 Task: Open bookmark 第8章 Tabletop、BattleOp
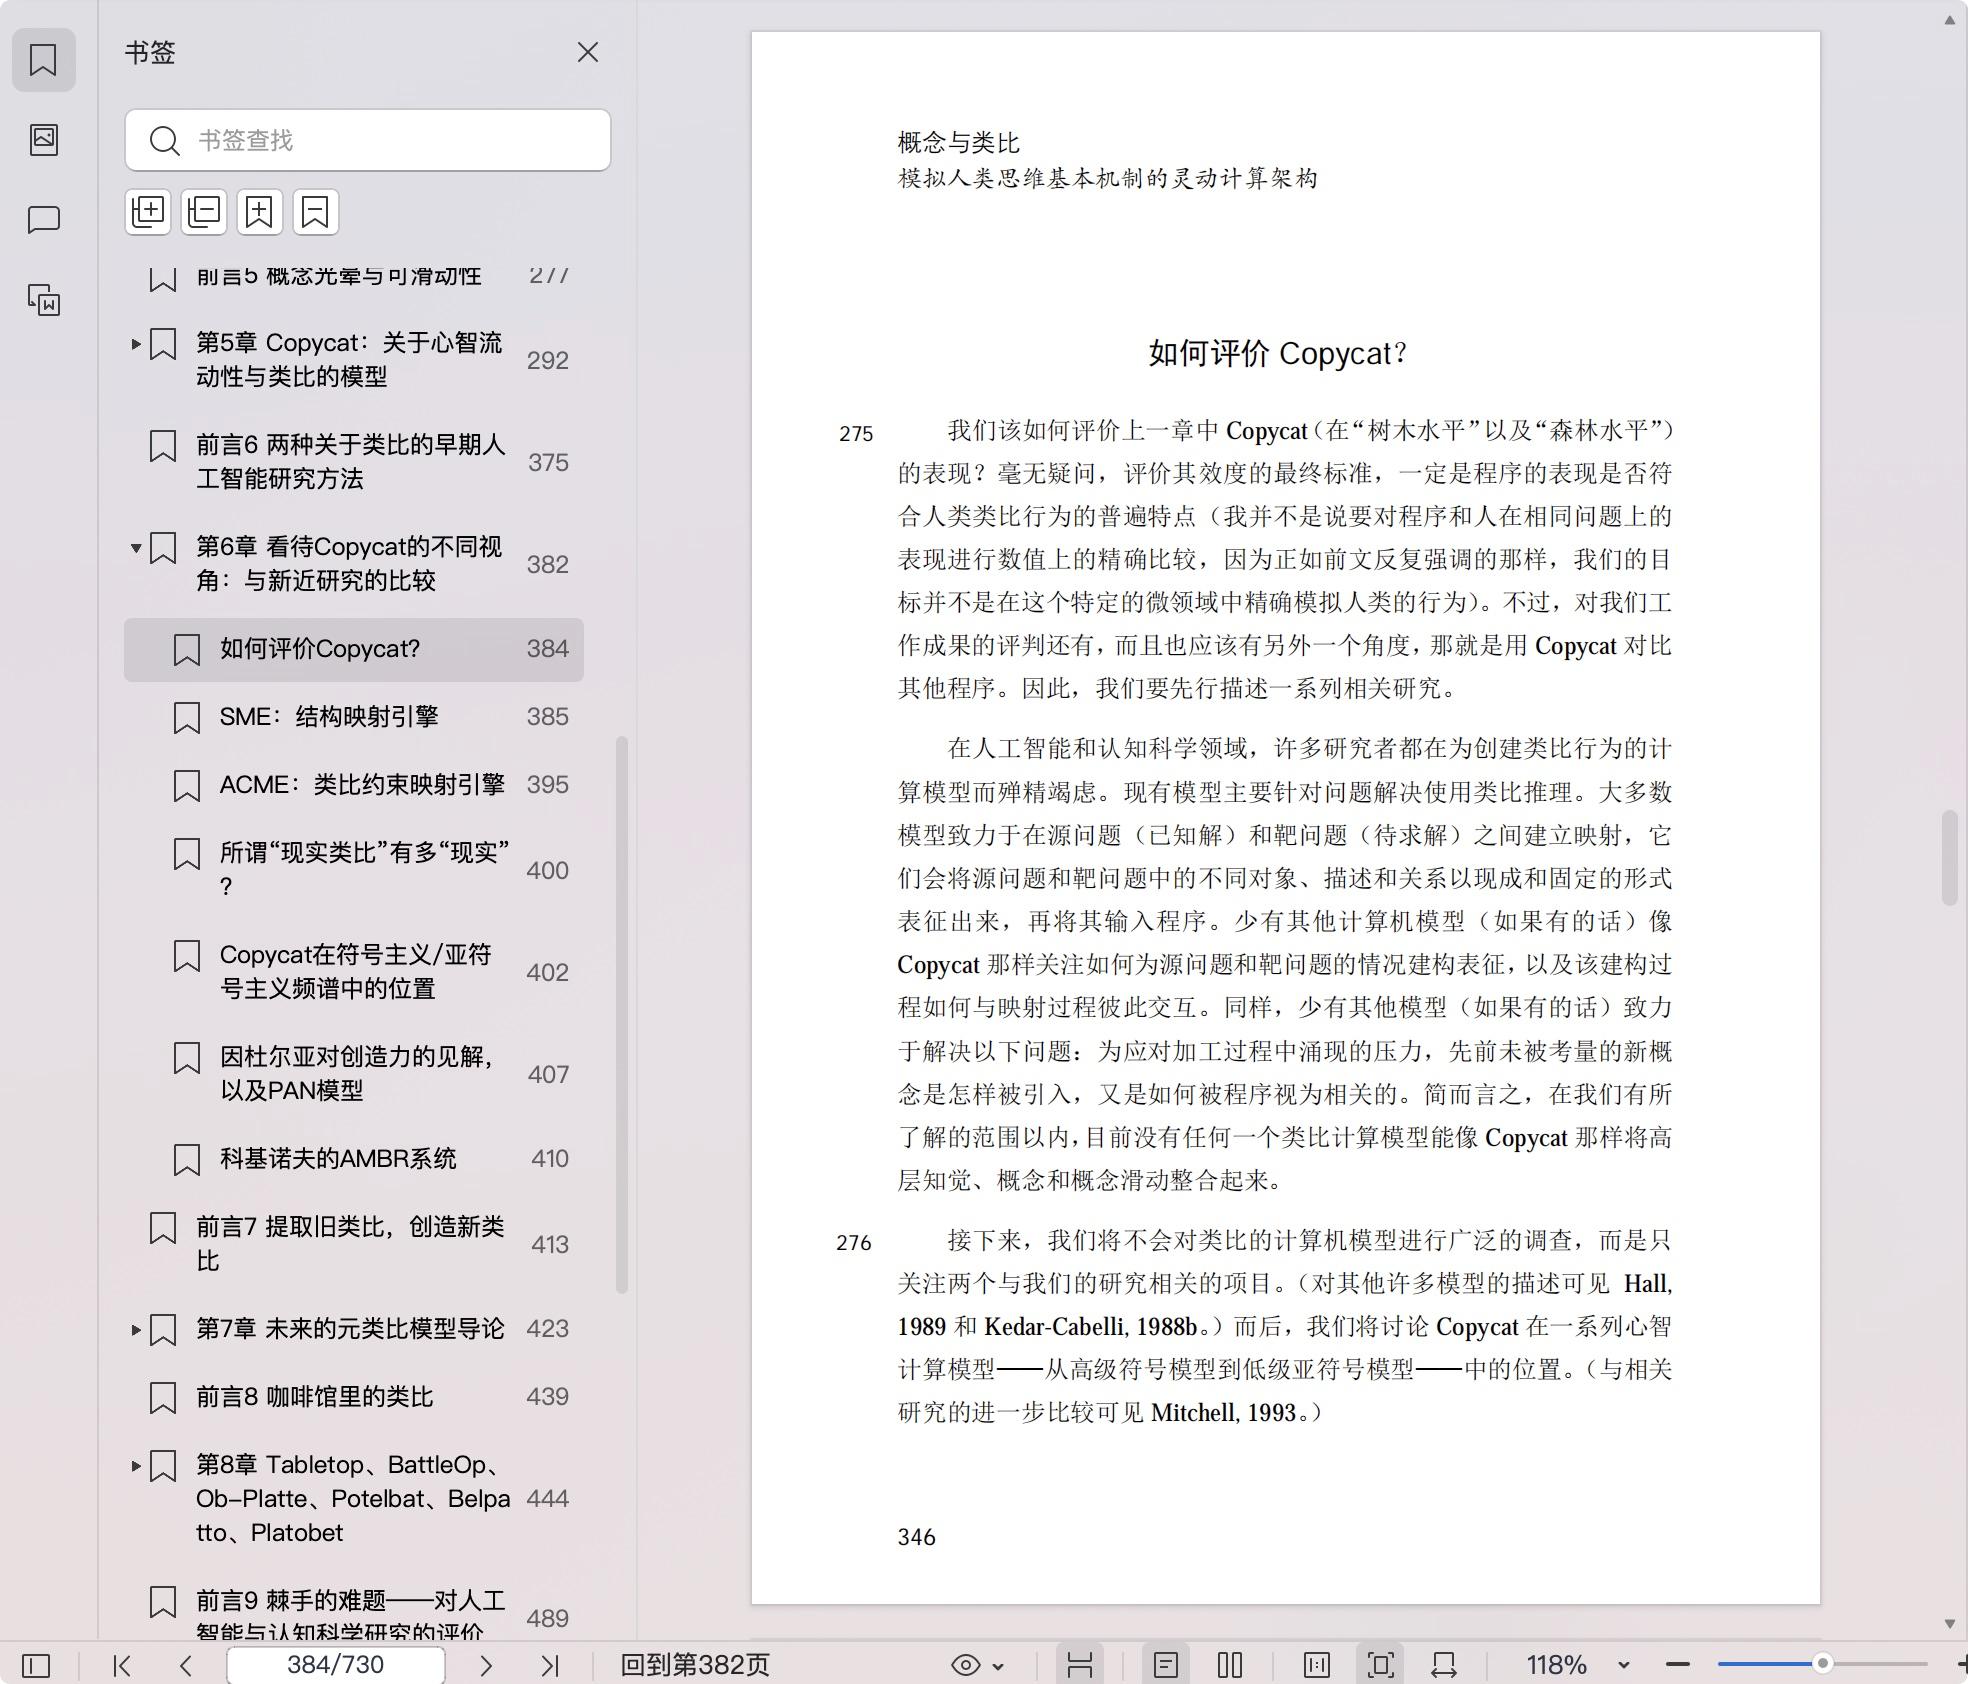click(x=353, y=1499)
